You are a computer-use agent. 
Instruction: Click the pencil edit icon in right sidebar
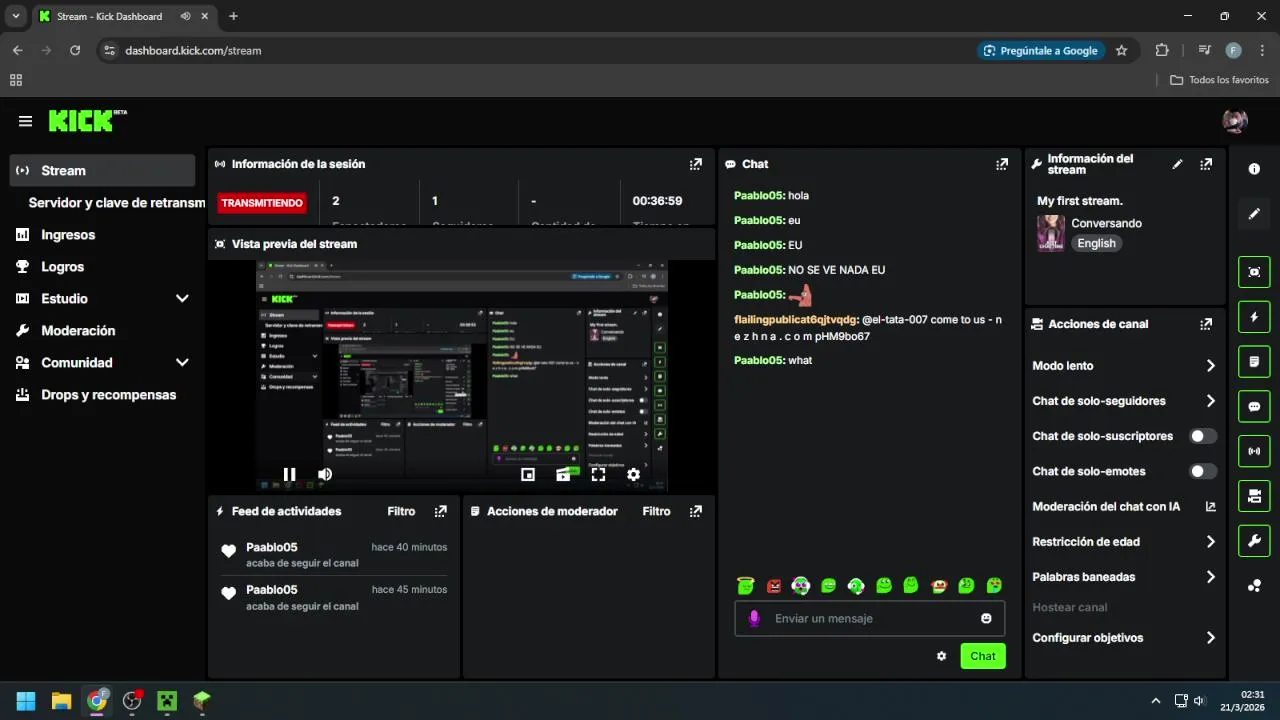pos(1254,214)
